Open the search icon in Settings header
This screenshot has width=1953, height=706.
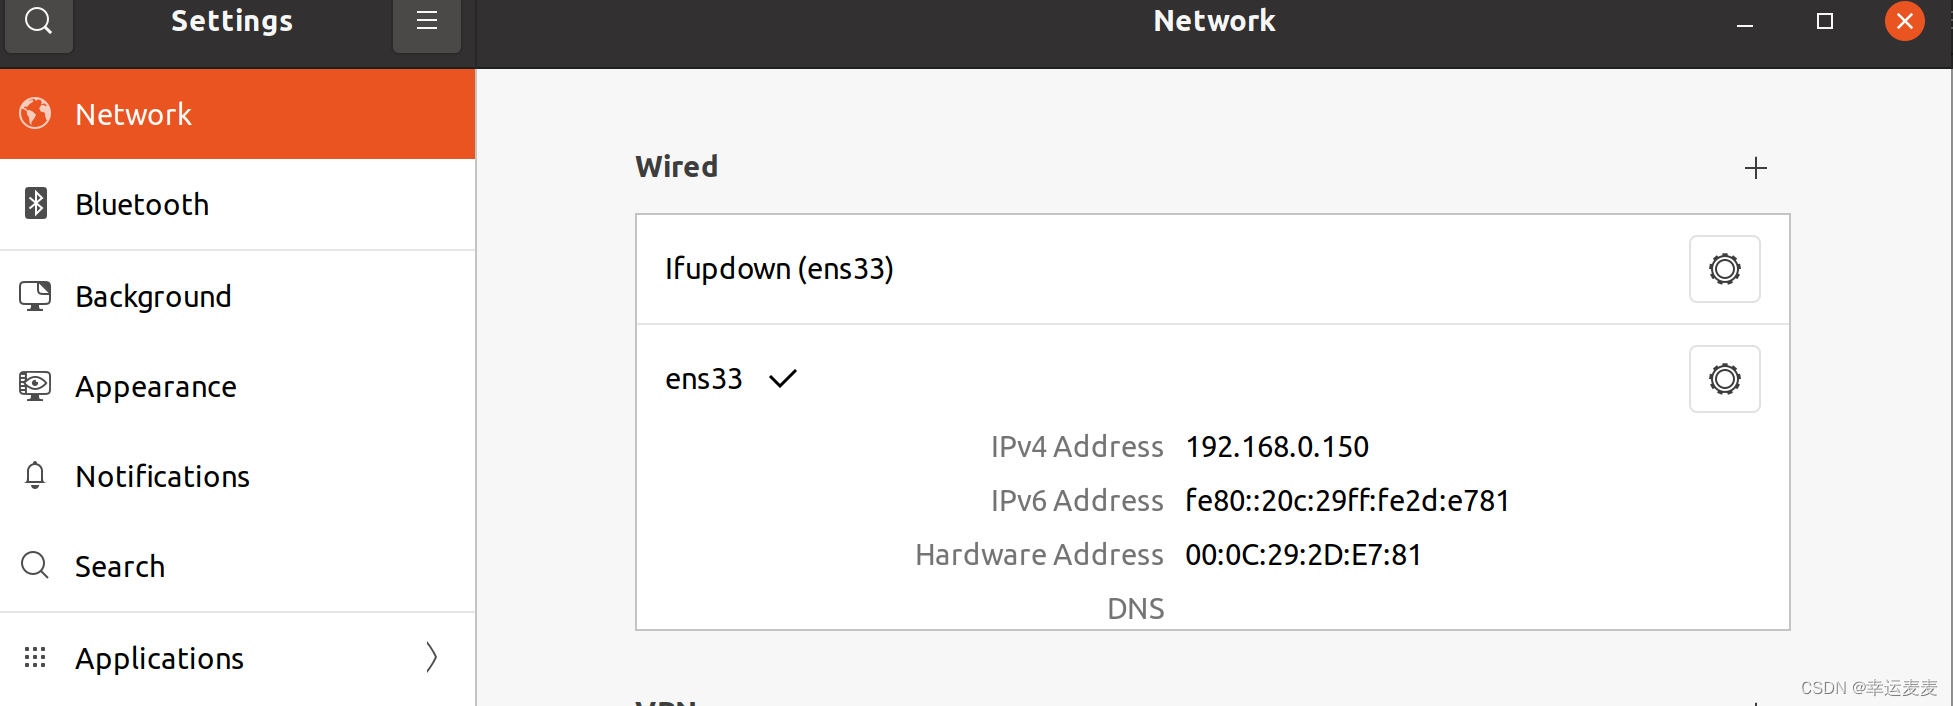[x=39, y=20]
